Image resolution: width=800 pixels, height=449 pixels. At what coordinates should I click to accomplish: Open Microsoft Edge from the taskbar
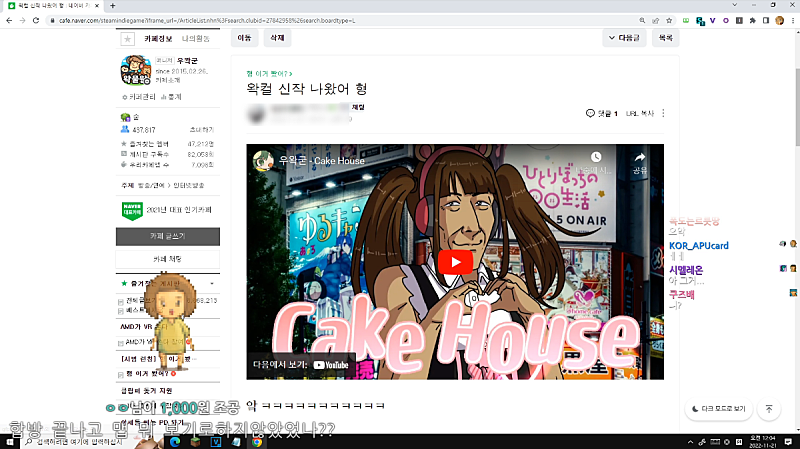pyautogui.click(x=175, y=442)
